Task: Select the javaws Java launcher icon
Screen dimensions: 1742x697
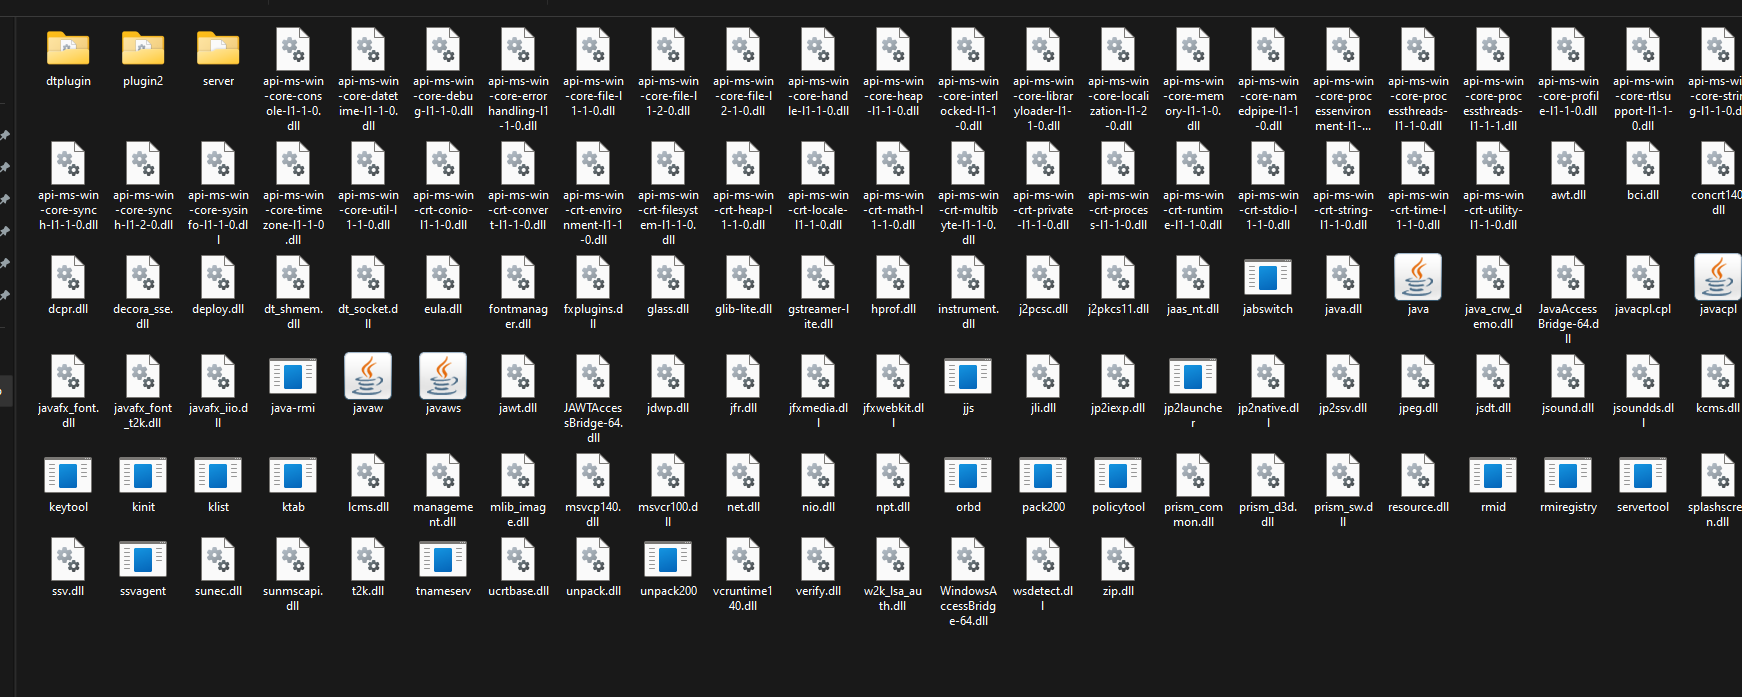Action: (443, 376)
